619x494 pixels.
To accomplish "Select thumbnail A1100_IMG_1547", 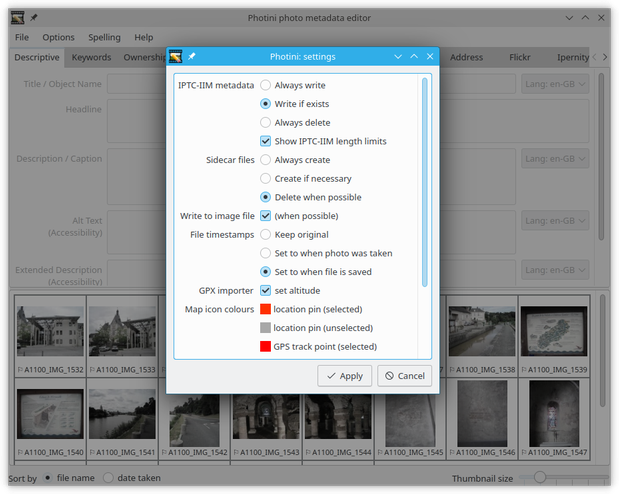I will 554,419.
